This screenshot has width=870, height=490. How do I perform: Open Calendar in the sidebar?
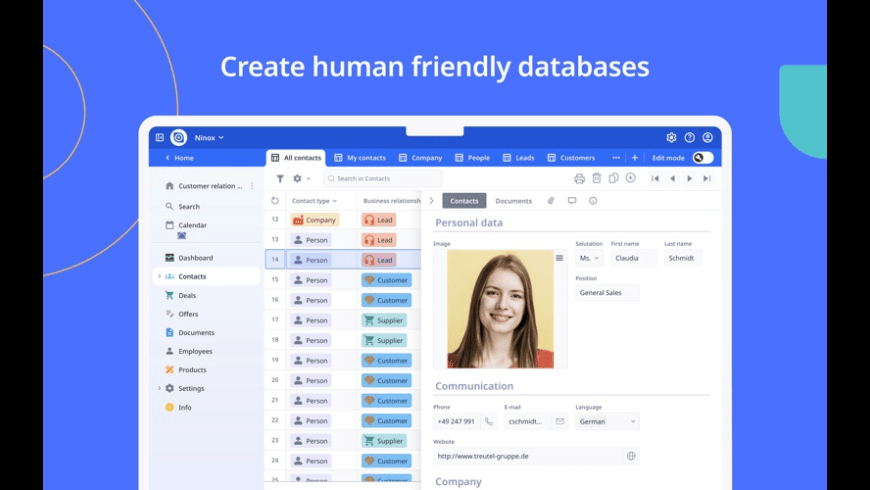tap(193, 225)
